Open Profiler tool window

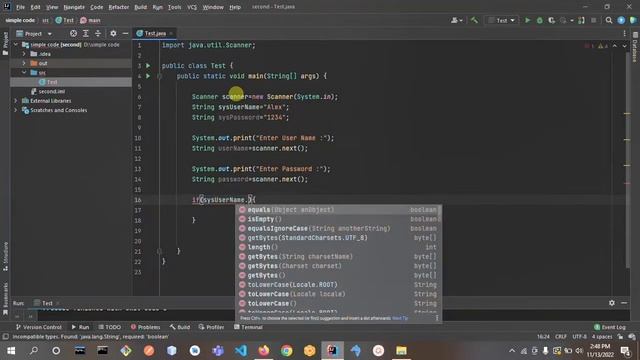point(211,327)
